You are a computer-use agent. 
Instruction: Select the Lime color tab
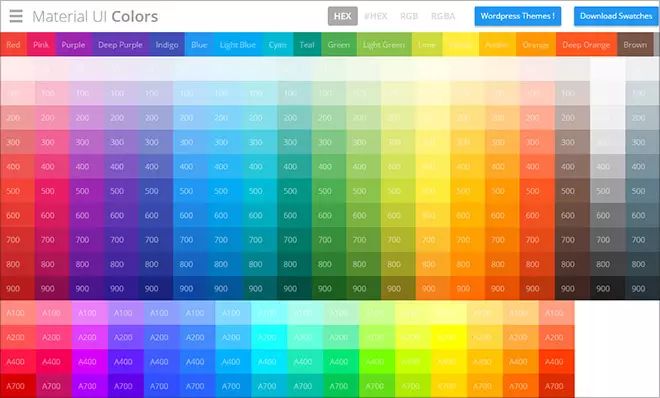coord(427,45)
